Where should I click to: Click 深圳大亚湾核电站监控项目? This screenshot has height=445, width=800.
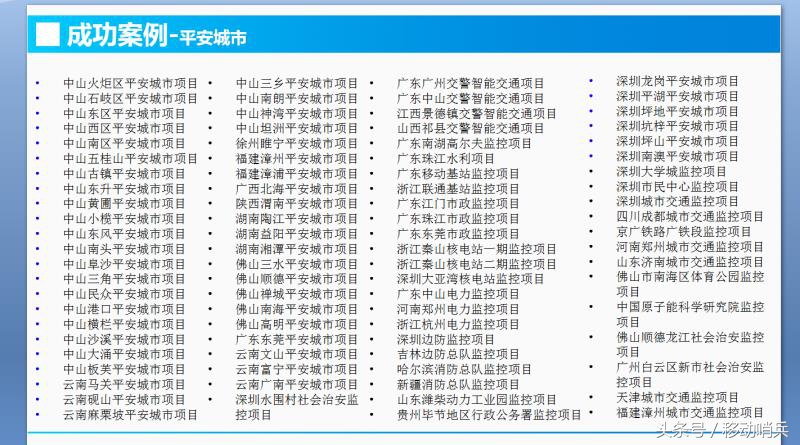point(470,279)
